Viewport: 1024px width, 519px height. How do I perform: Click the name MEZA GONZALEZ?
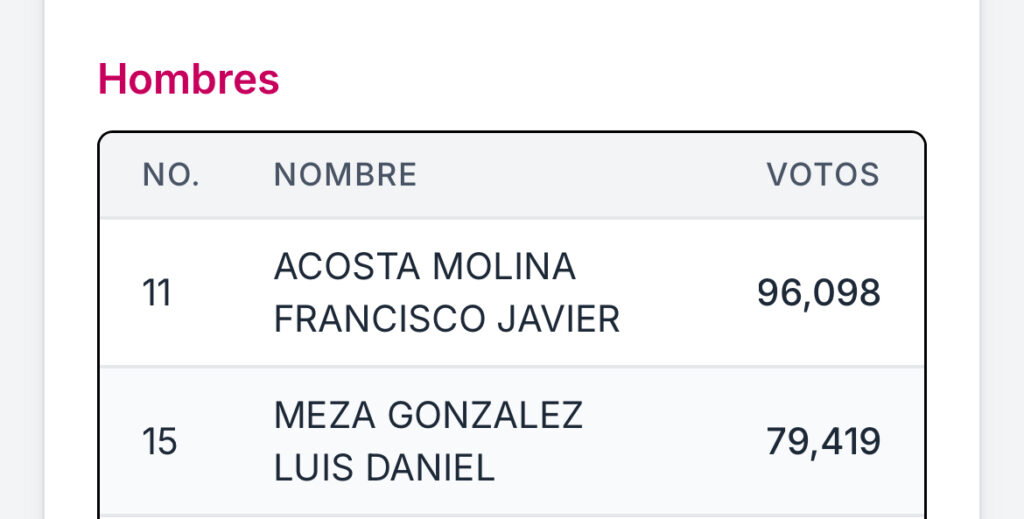428,415
